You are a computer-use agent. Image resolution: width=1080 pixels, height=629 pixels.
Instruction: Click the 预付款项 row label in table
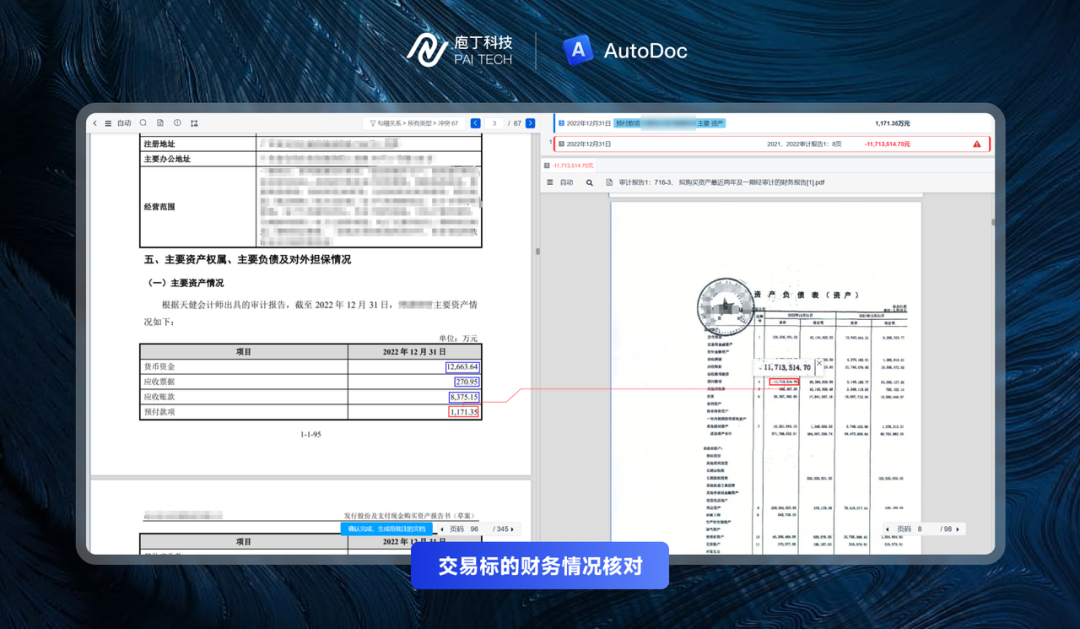click(159, 412)
